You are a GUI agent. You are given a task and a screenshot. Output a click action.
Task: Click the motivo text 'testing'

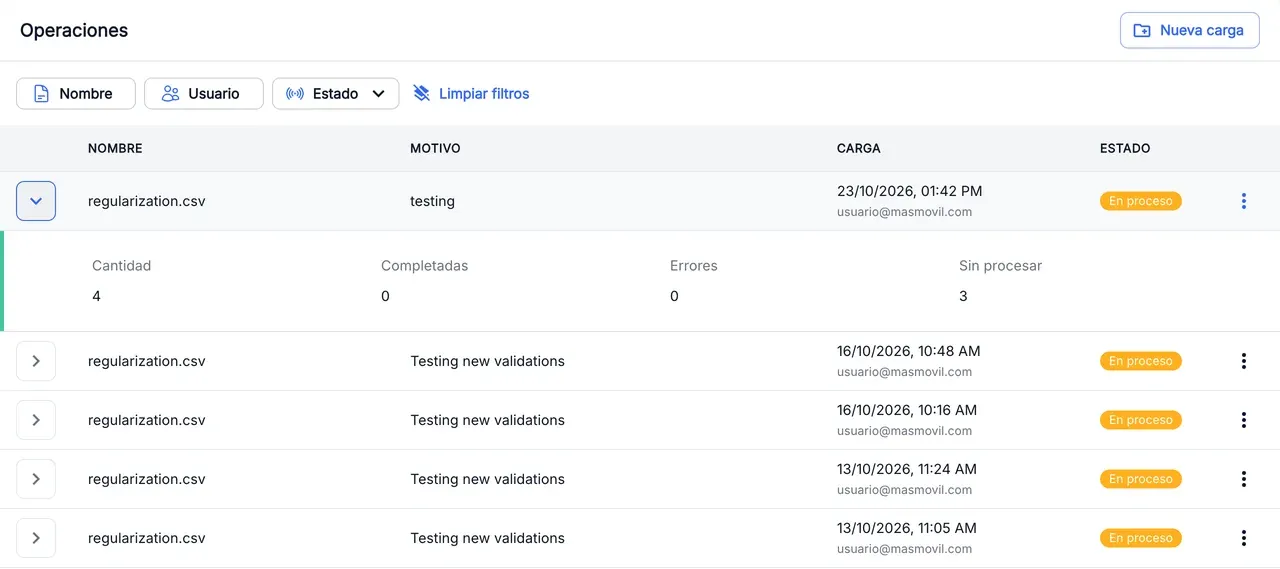point(432,201)
